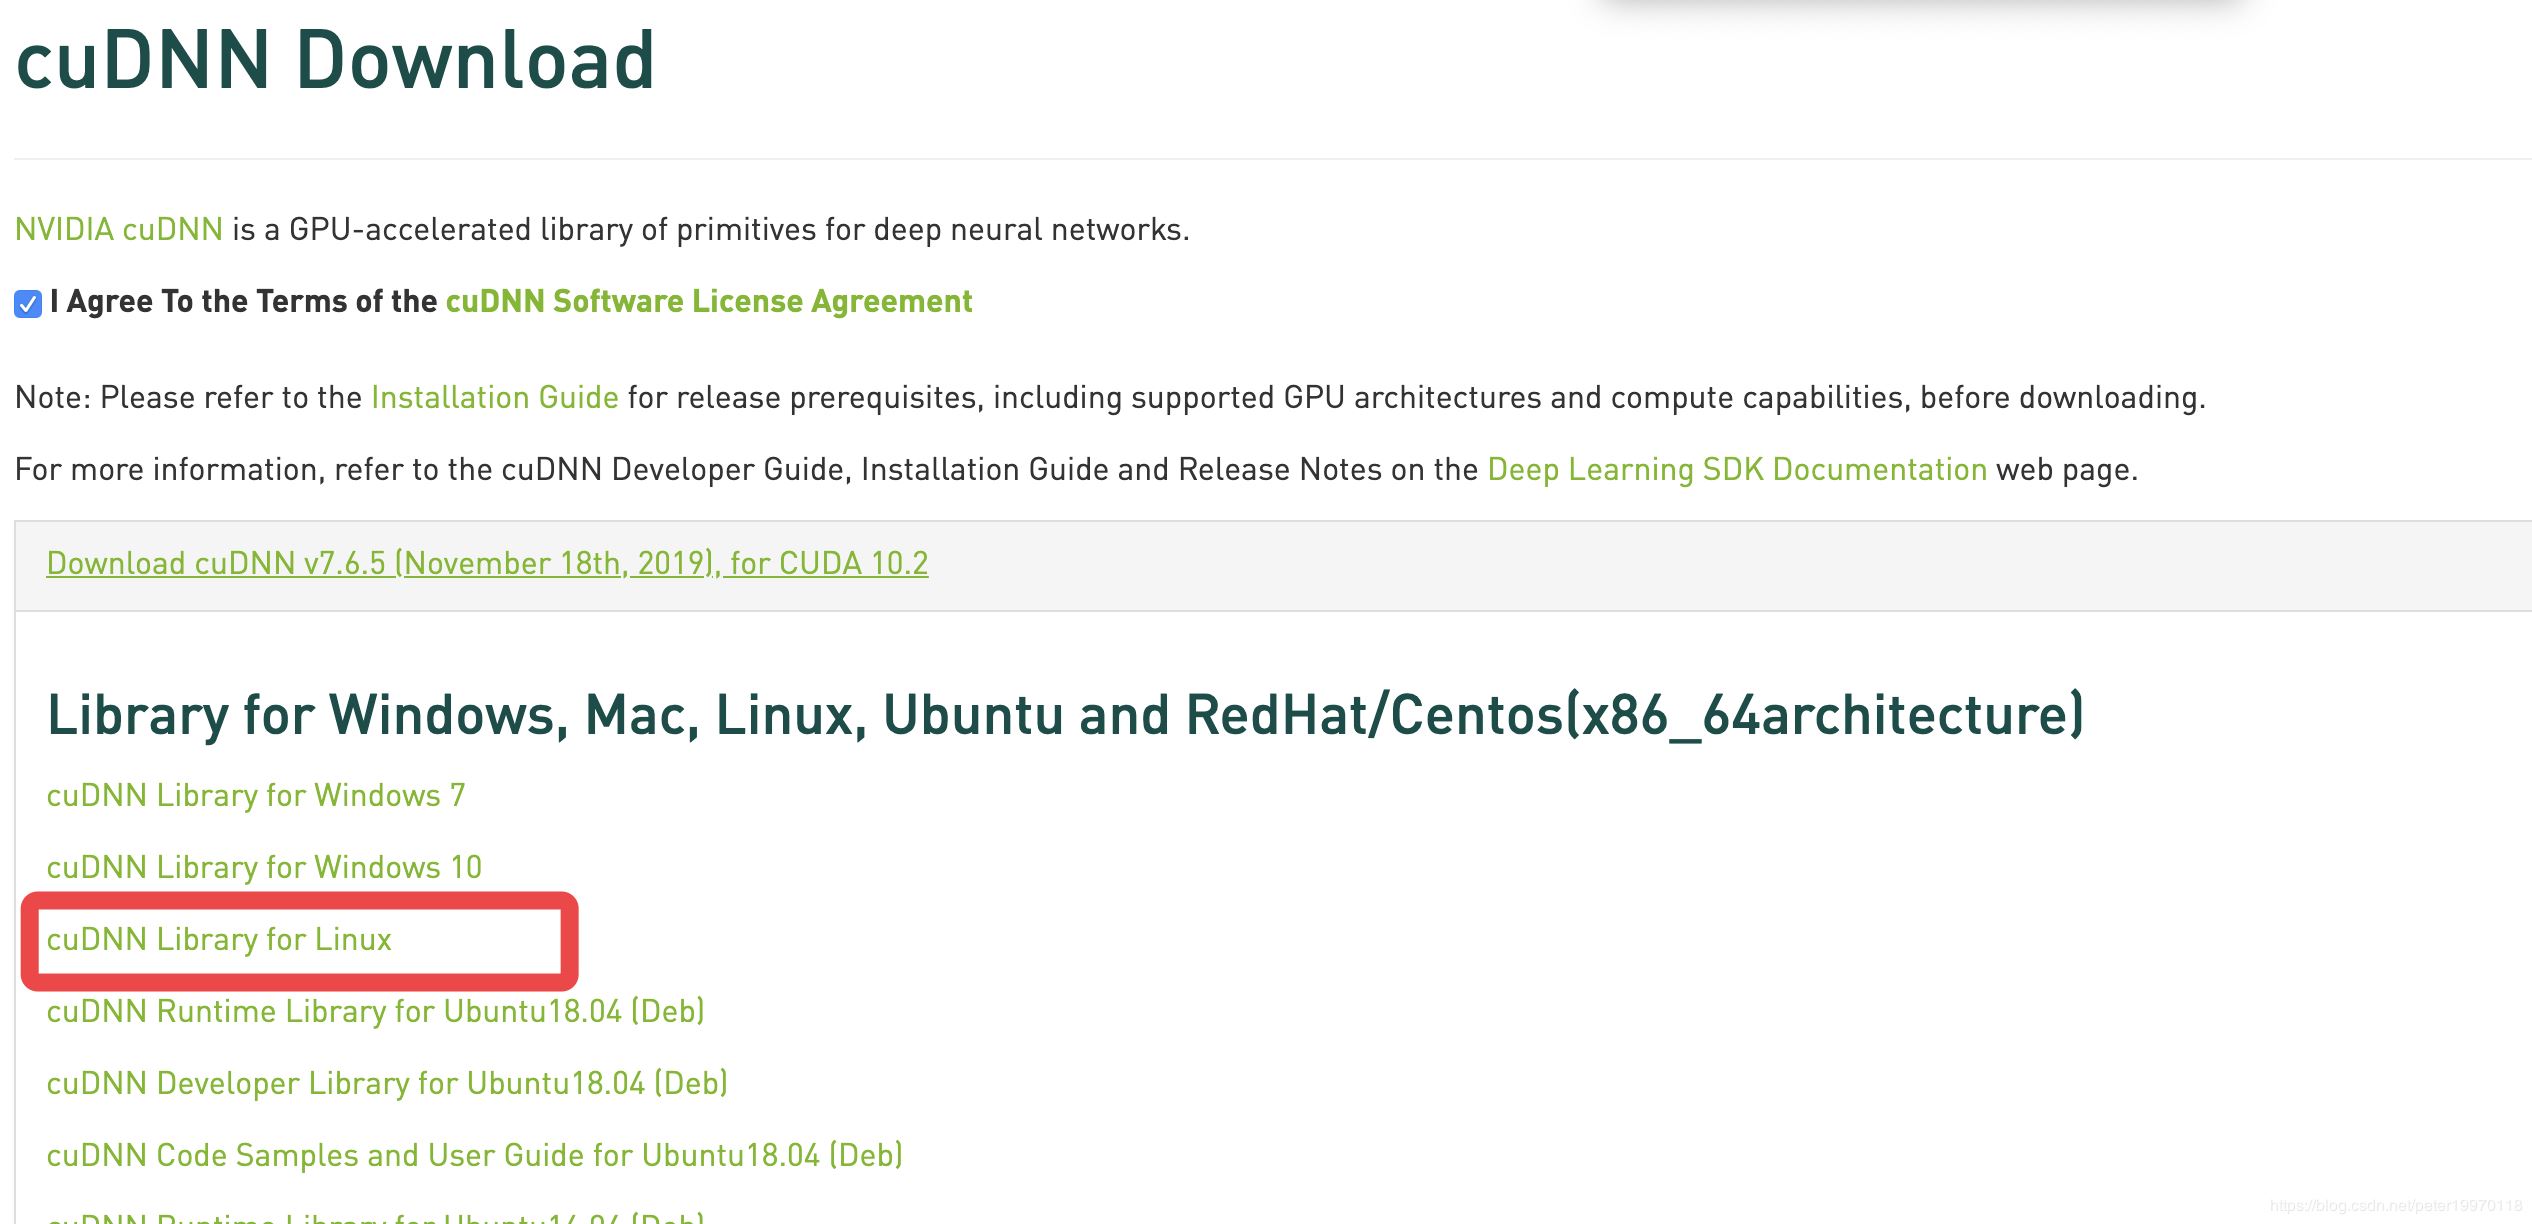Screen dimensions: 2532x1224
Task: Click the cuDNN Download page heading
Action: (335, 61)
